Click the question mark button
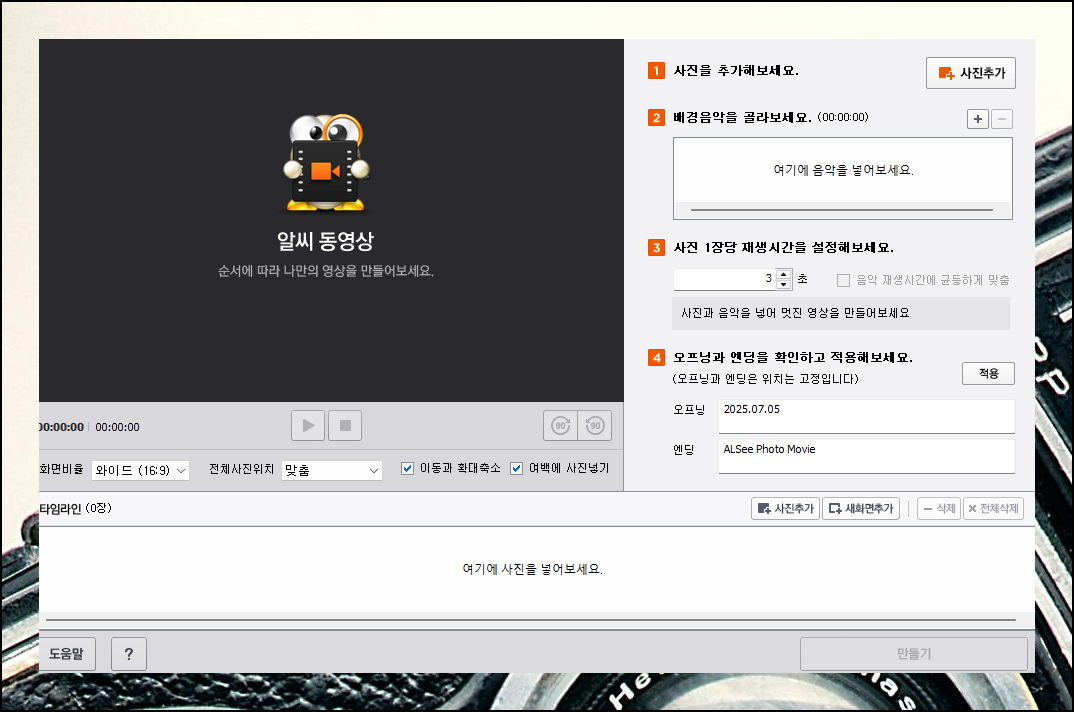The width and height of the screenshot is (1074, 712). (x=129, y=654)
